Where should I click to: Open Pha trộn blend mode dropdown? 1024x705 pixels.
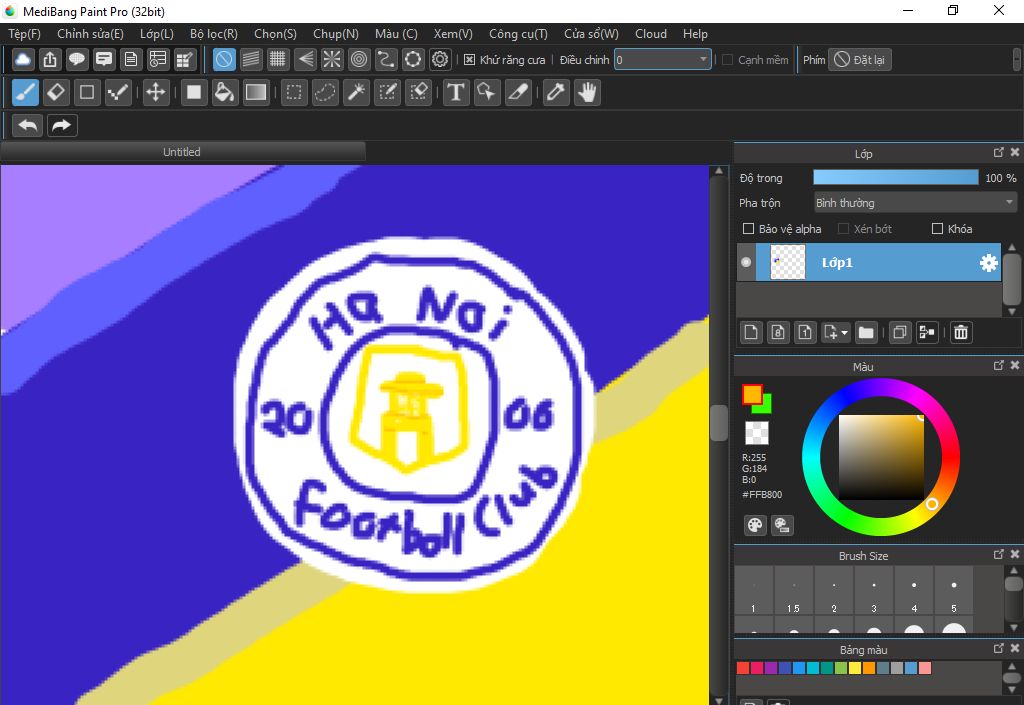(915, 203)
